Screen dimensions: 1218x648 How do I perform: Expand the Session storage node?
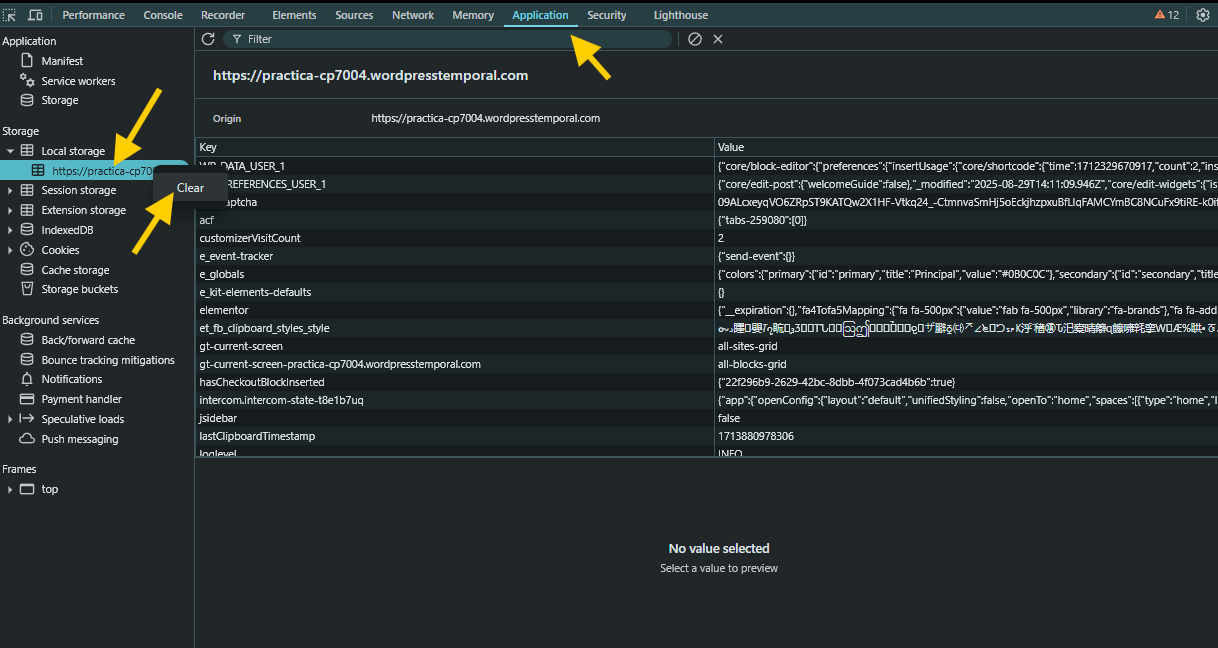(10, 190)
